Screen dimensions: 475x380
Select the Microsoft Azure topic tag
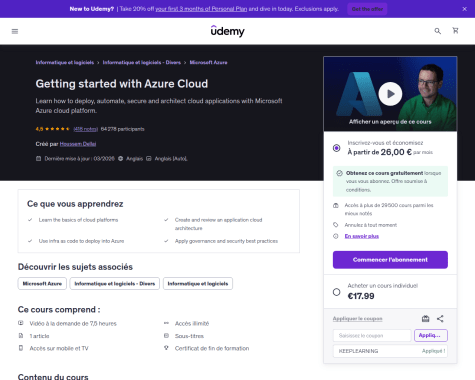(x=42, y=284)
